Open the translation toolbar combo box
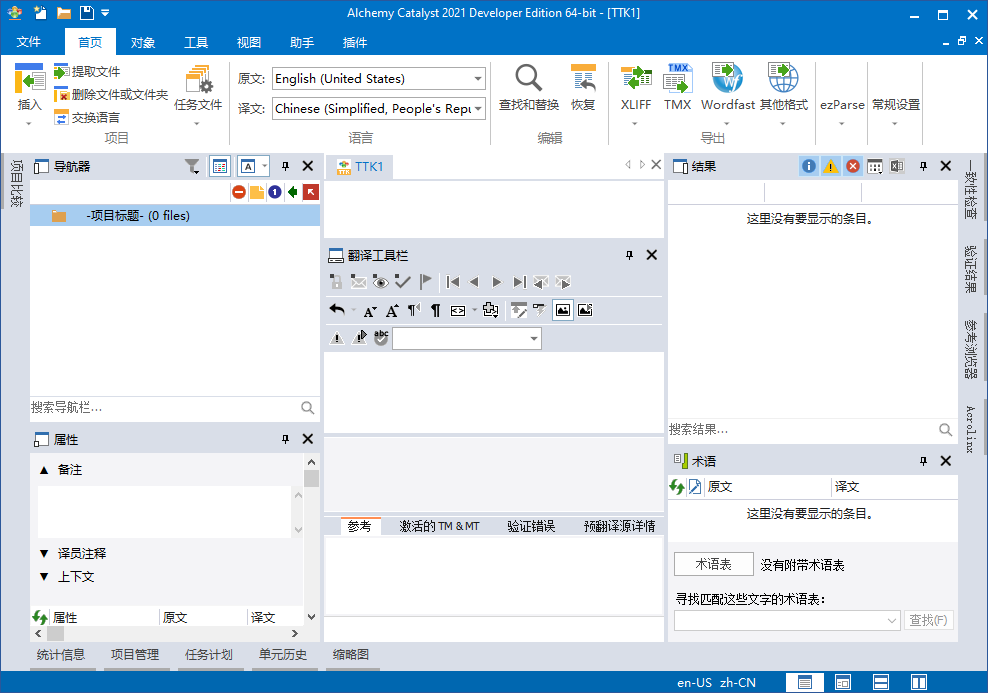The image size is (988, 693). [534, 338]
